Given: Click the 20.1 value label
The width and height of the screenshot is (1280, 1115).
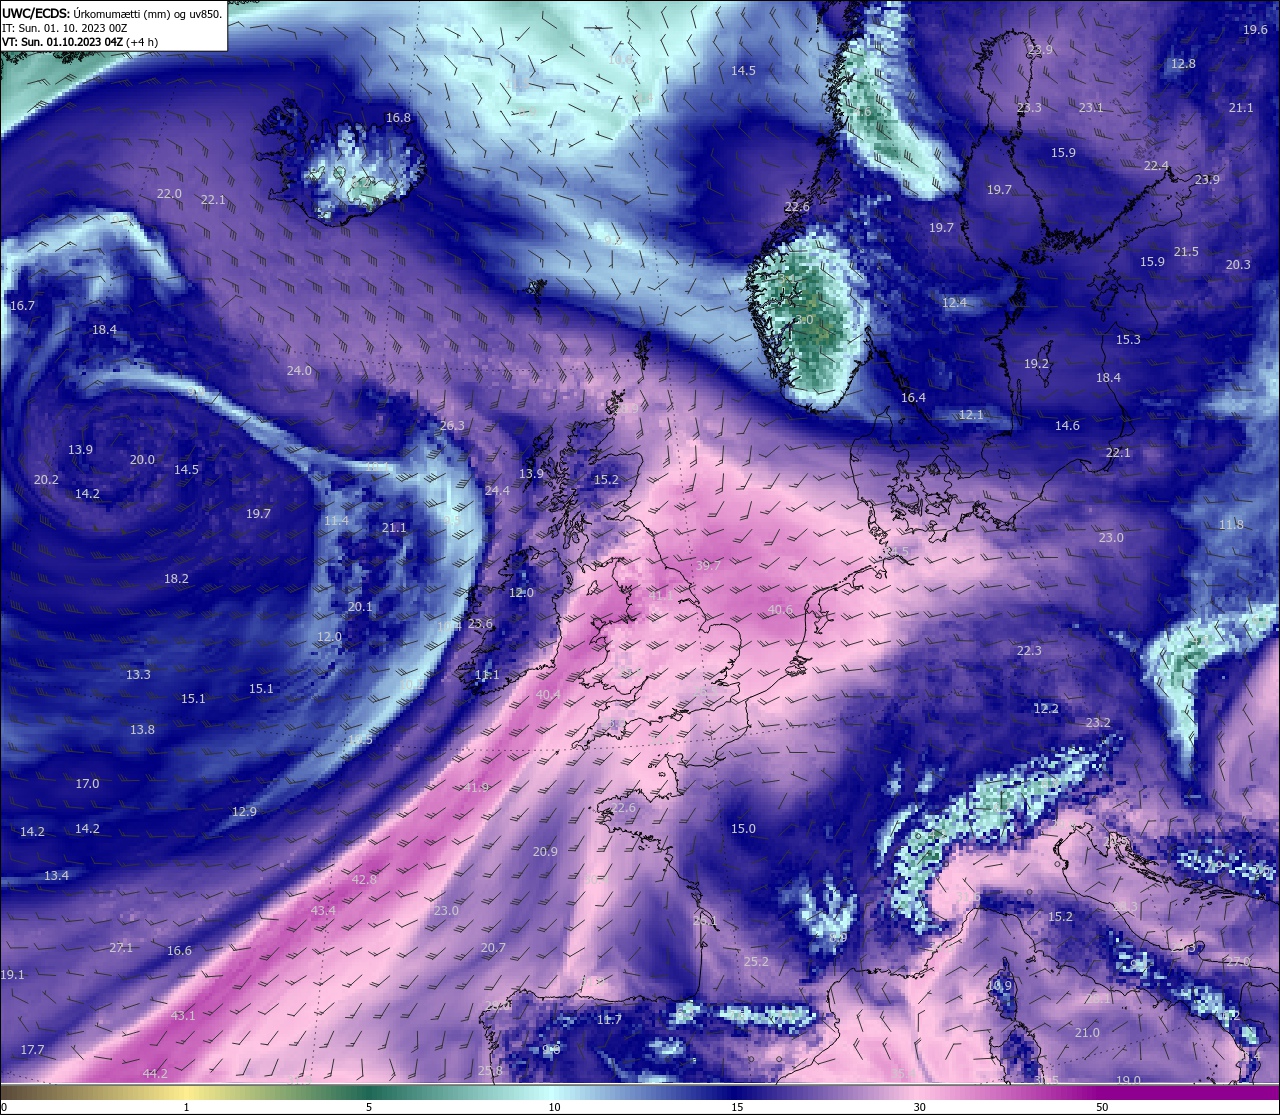Looking at the screenshot, I should pyautogui.click(x=360, y=607).
